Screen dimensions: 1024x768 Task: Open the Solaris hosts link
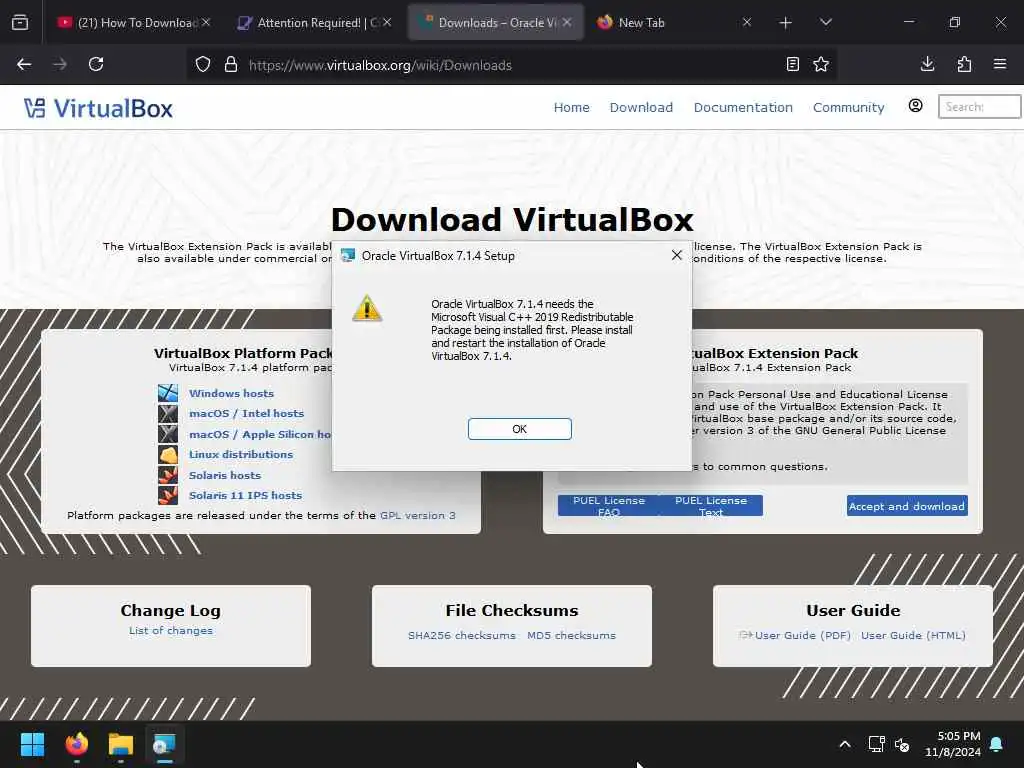click(225, 475)
